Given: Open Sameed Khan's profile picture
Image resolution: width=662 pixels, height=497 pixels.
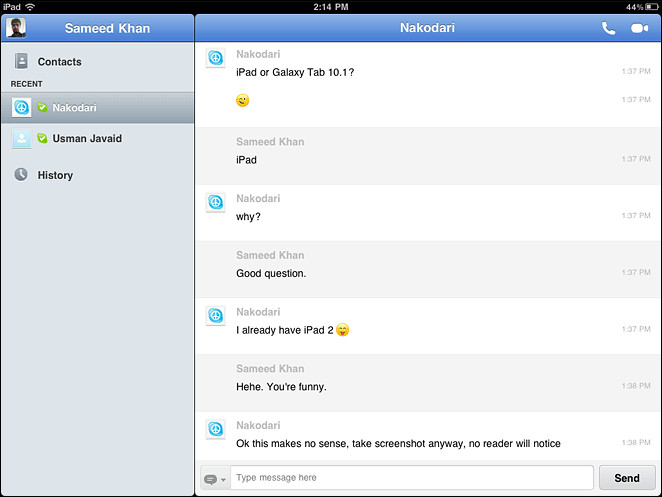Looking at the screenshot, I should 16,28.
